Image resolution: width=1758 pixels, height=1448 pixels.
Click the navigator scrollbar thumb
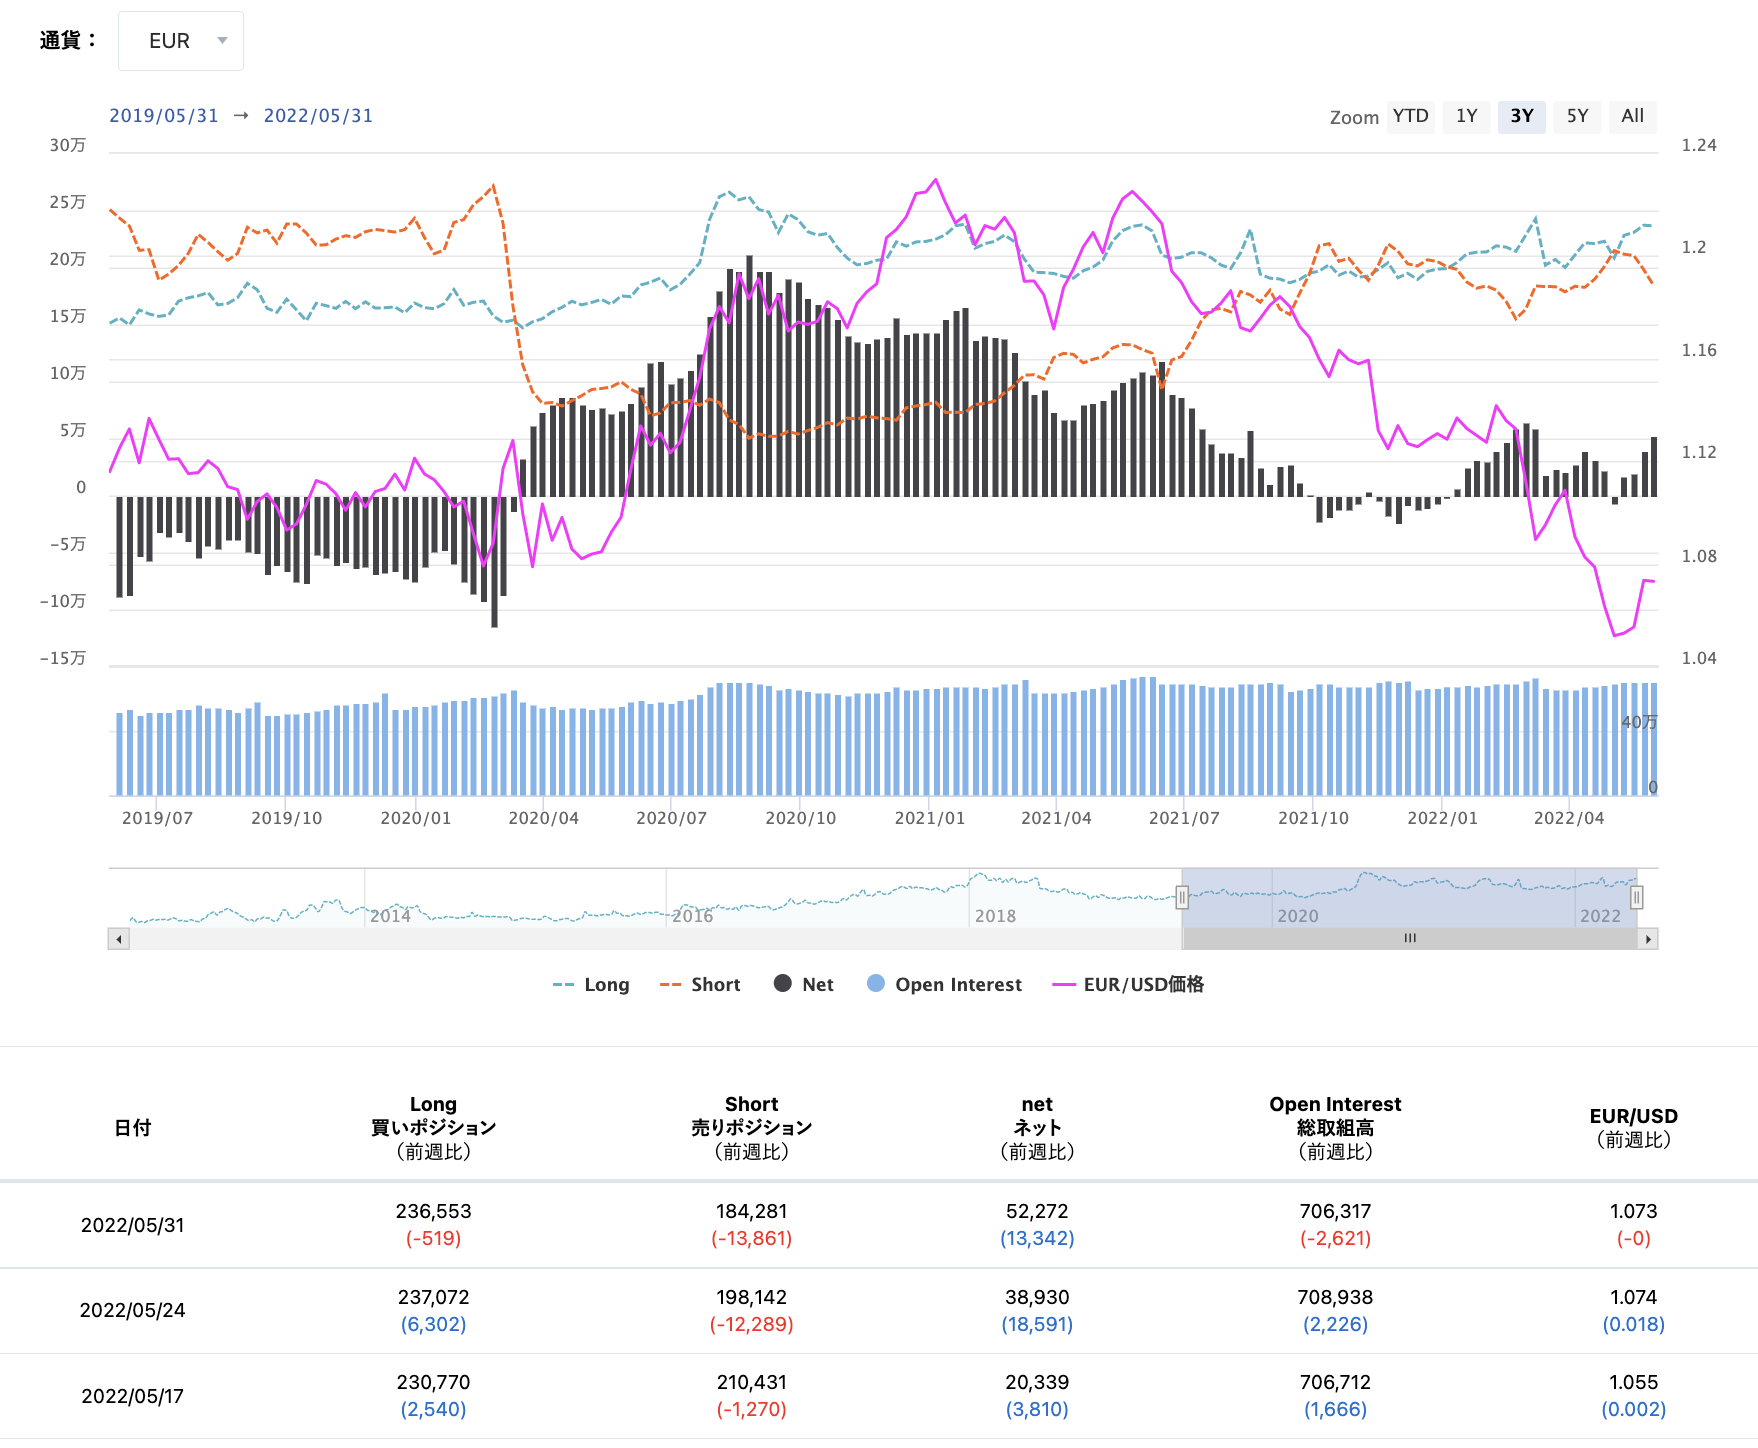pos(1410,939)
